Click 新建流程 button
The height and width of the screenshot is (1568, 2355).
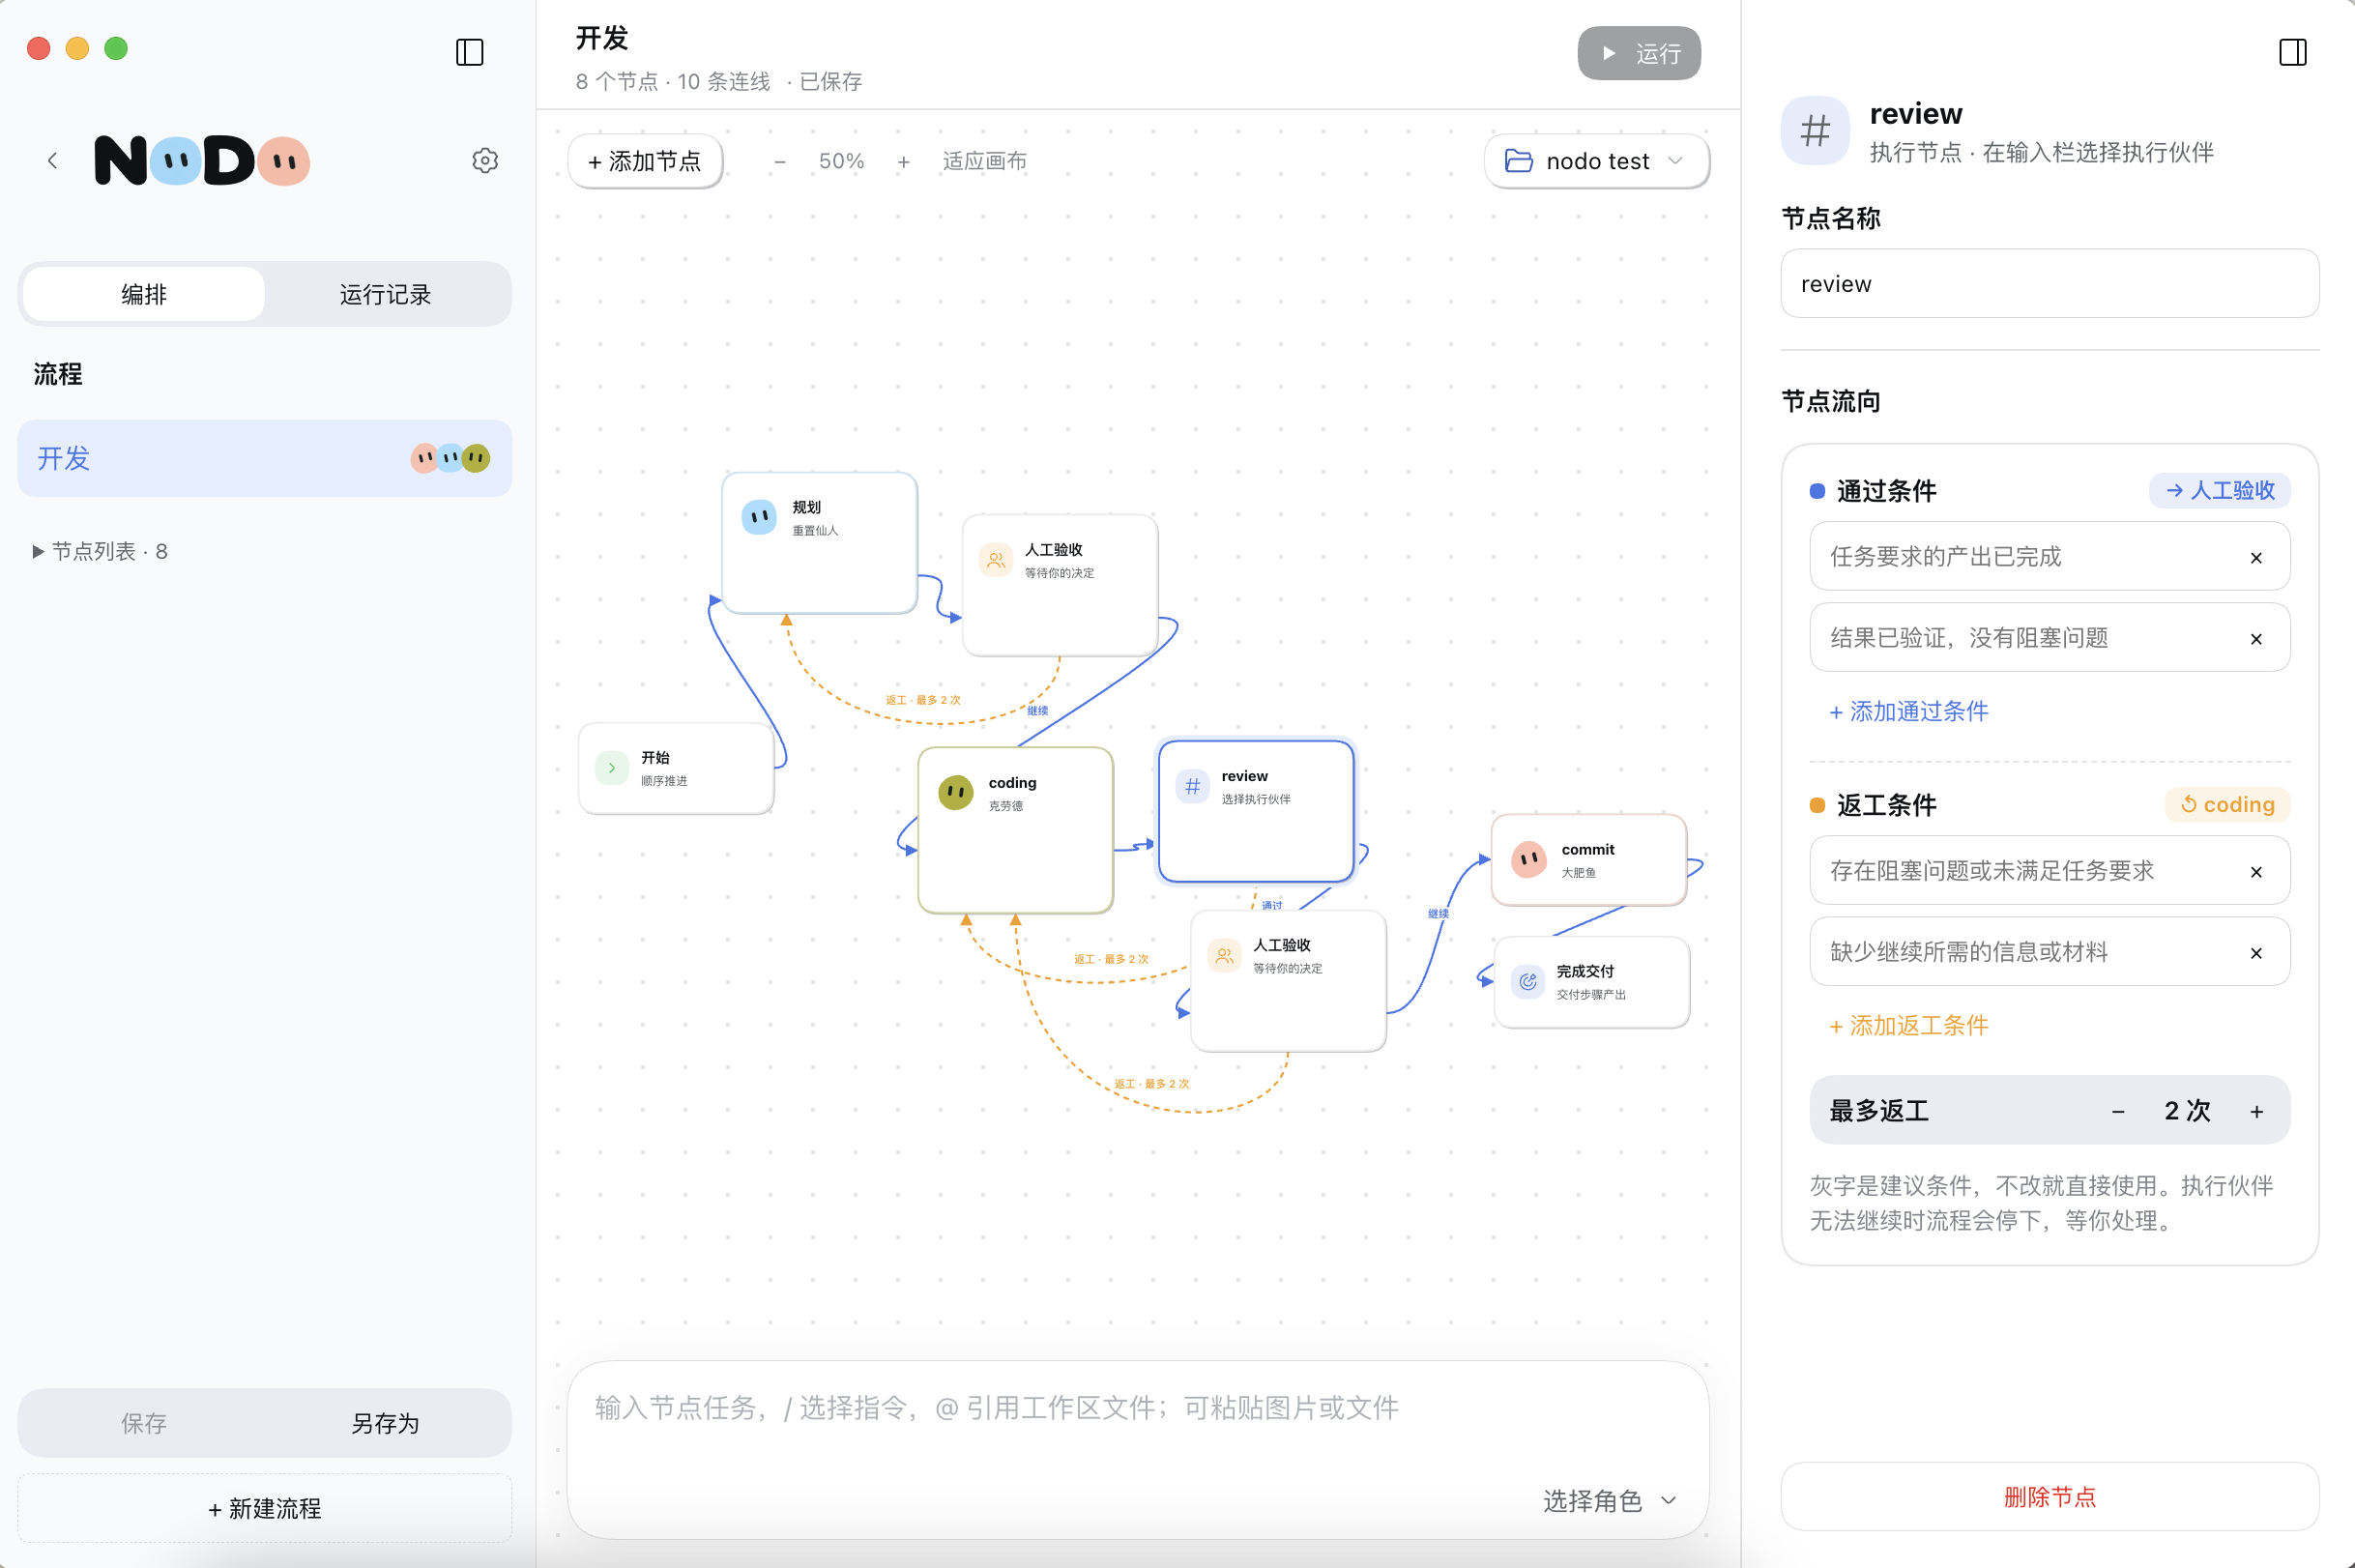(x=264, y=1508)
